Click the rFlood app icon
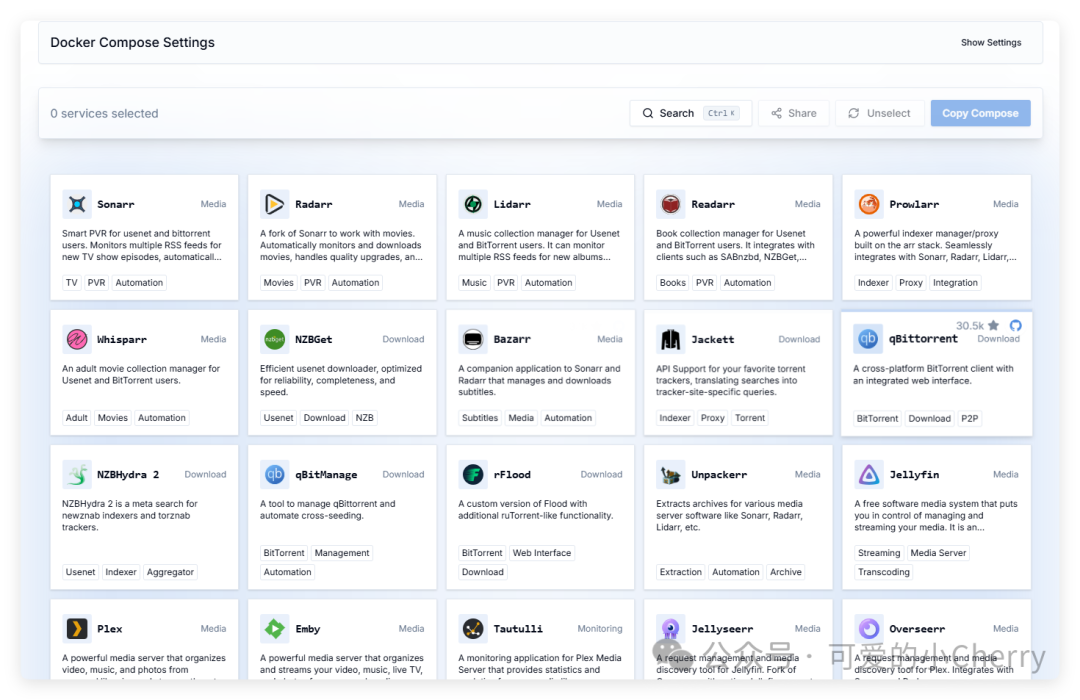The height and width of the screenshot is (700, 1080). coord(472,474)
